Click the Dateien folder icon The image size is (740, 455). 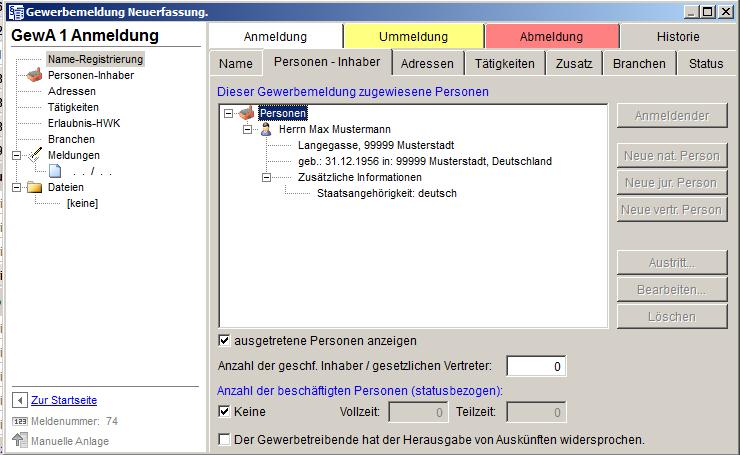coord(34,187)
